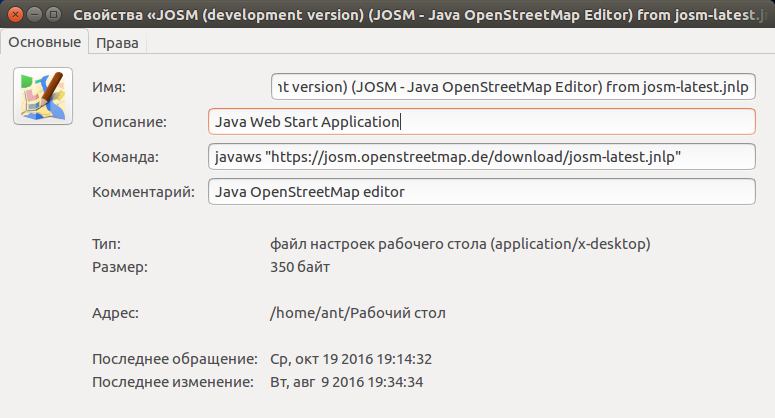This screenshot has width=775, height=418.
Task: Click the Комментарий: label
Action: click(143, 192)
